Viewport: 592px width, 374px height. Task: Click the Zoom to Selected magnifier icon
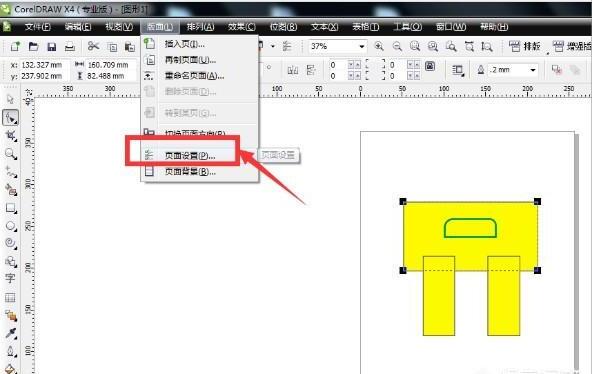point(415,46)
